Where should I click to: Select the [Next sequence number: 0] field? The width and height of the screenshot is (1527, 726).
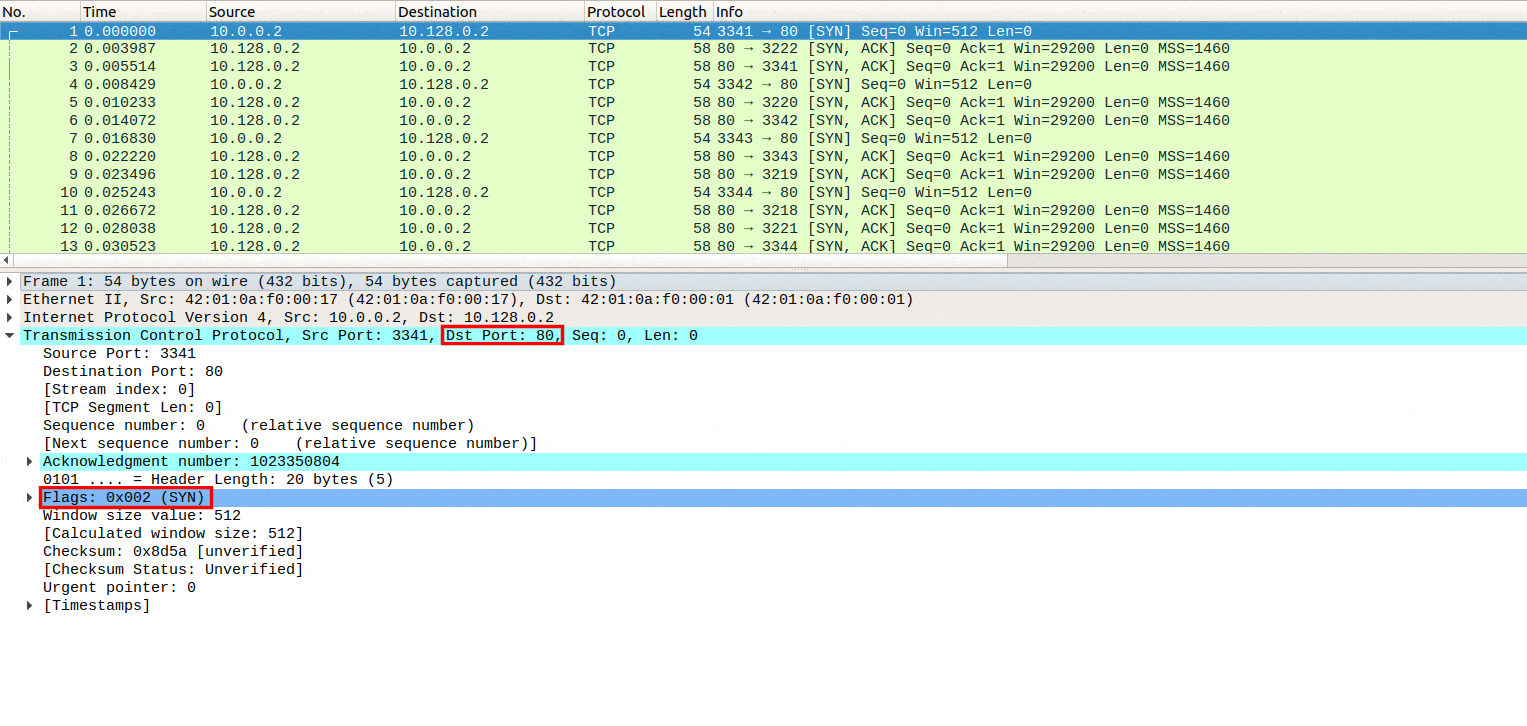[290, 444]
